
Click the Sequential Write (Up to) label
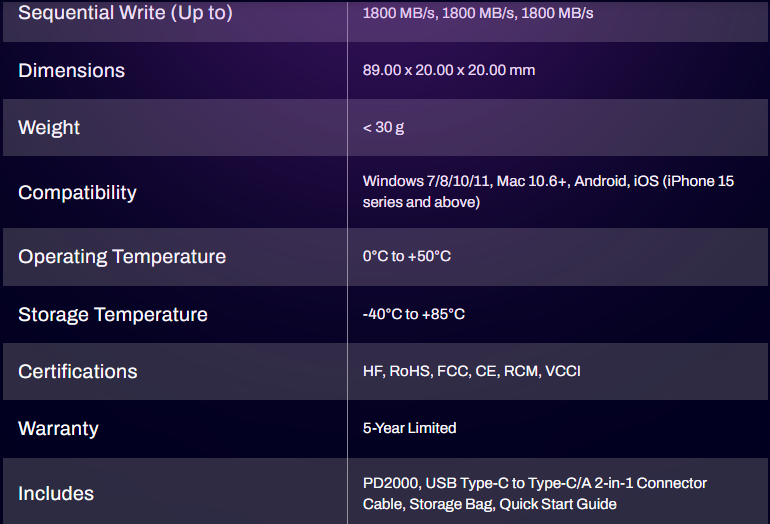125,13
